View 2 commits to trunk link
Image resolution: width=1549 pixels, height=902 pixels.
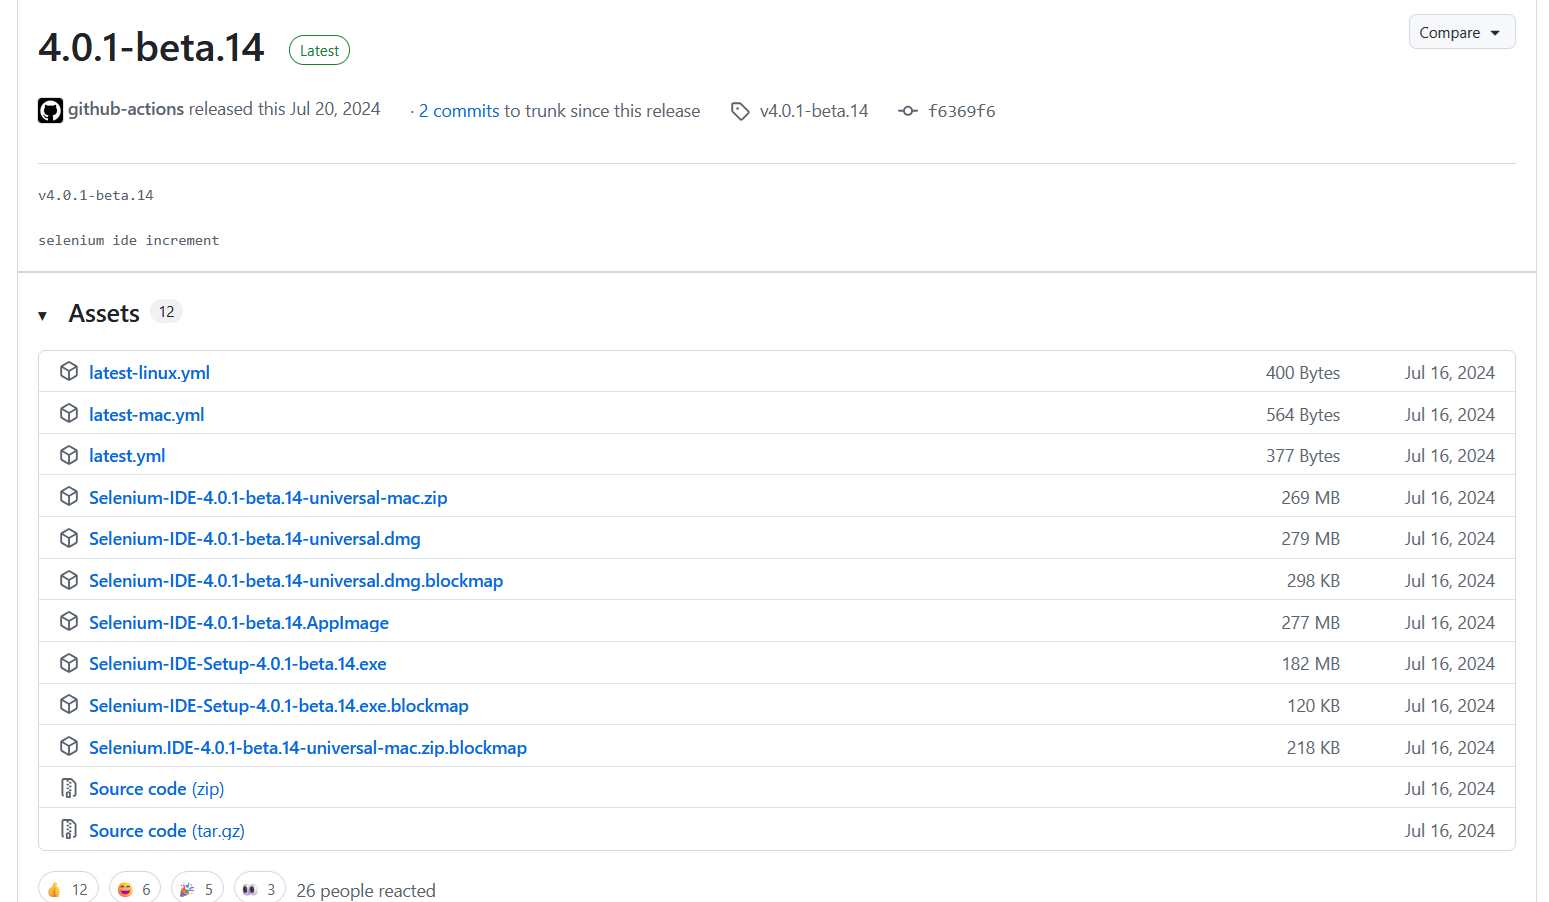point(459,111)
